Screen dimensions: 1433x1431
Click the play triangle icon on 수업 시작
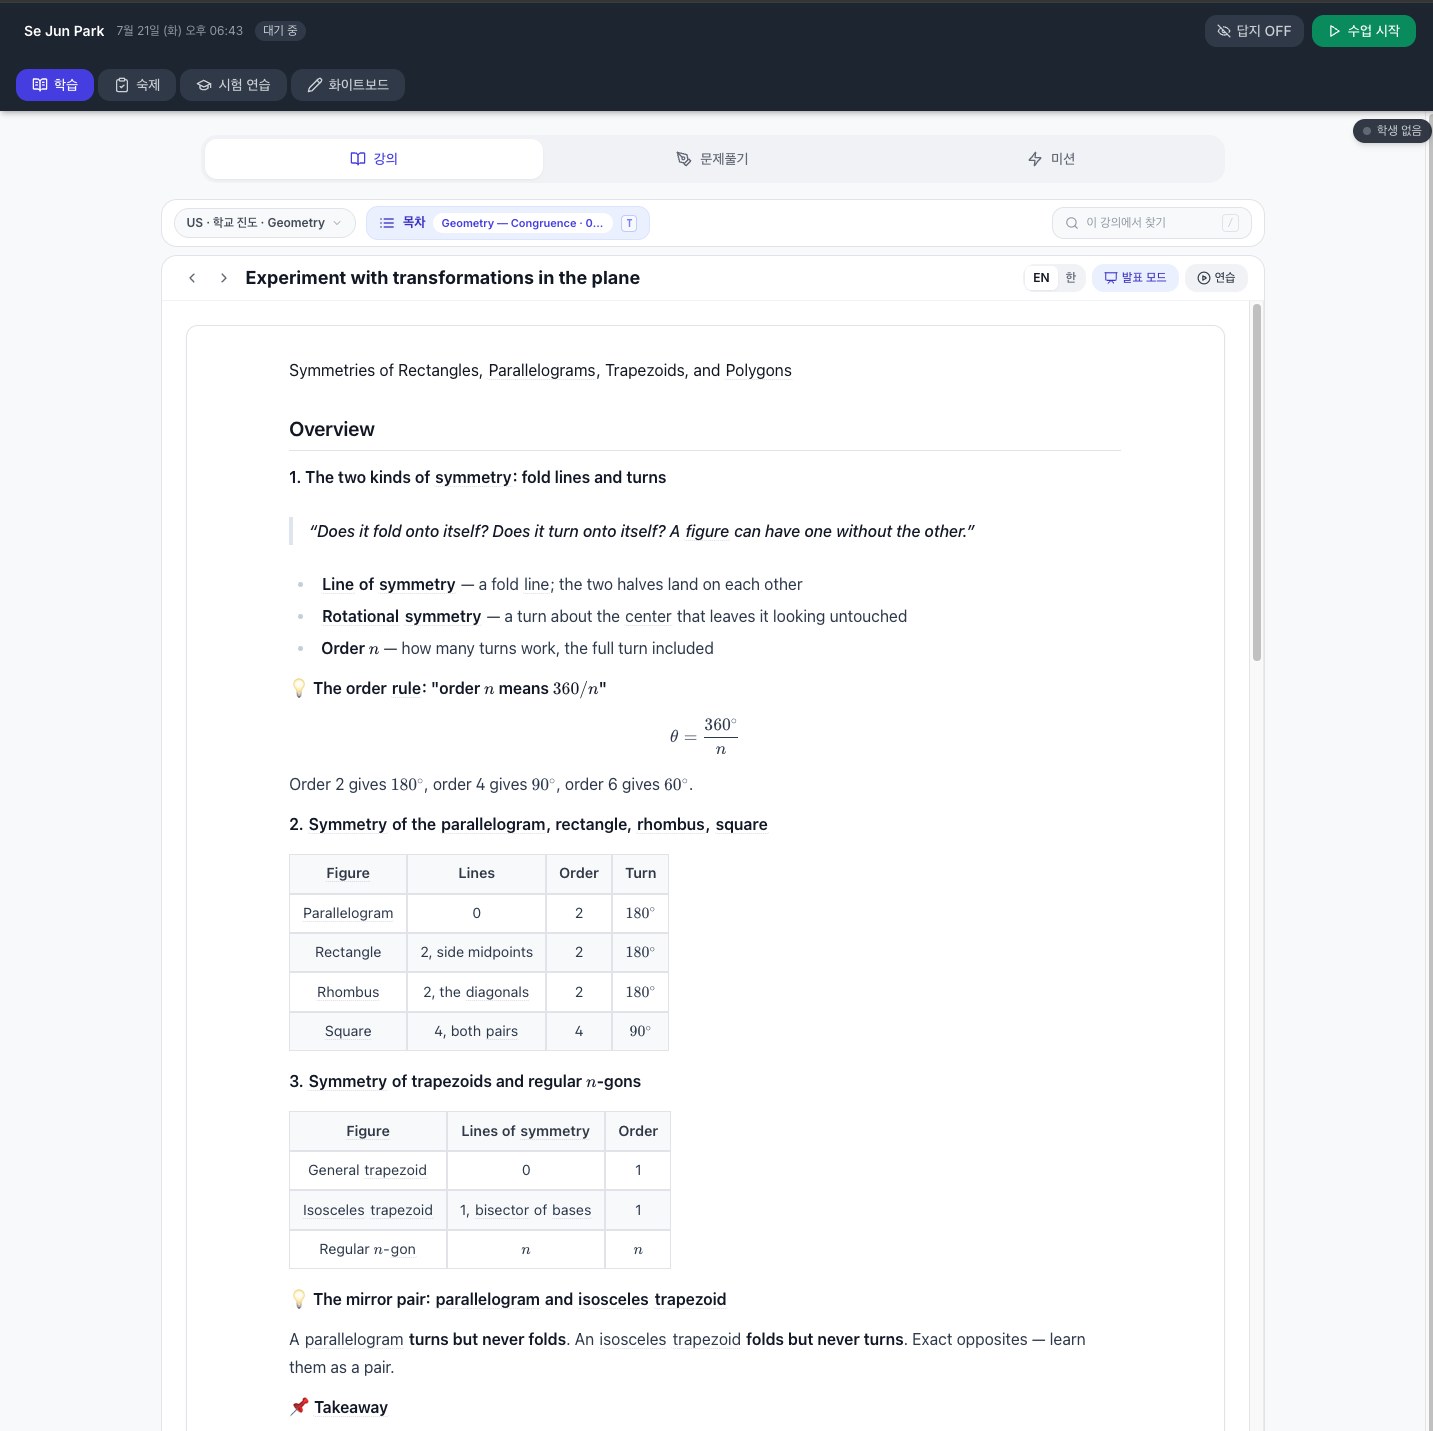click(1334, 31)
